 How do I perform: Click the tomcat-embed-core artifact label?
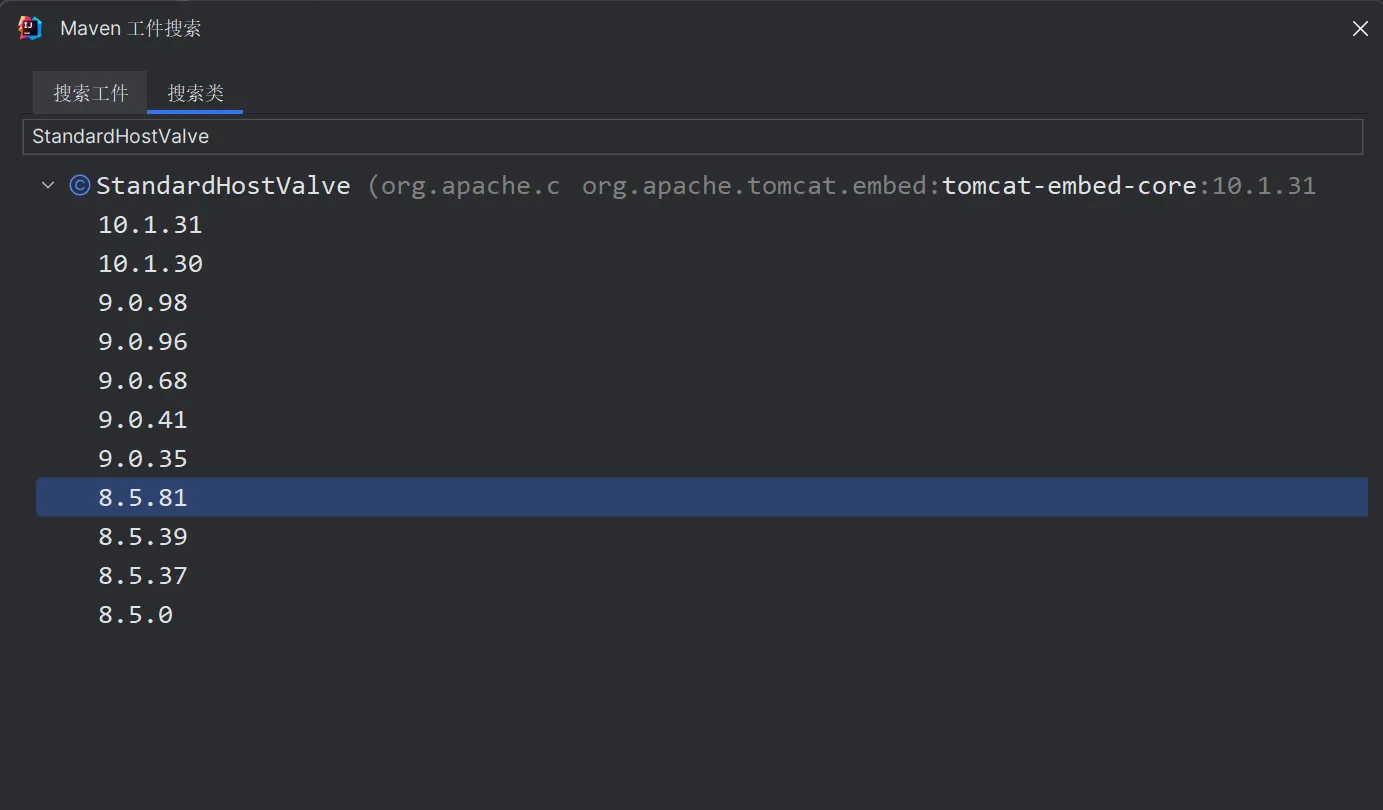pos(1069,185)
